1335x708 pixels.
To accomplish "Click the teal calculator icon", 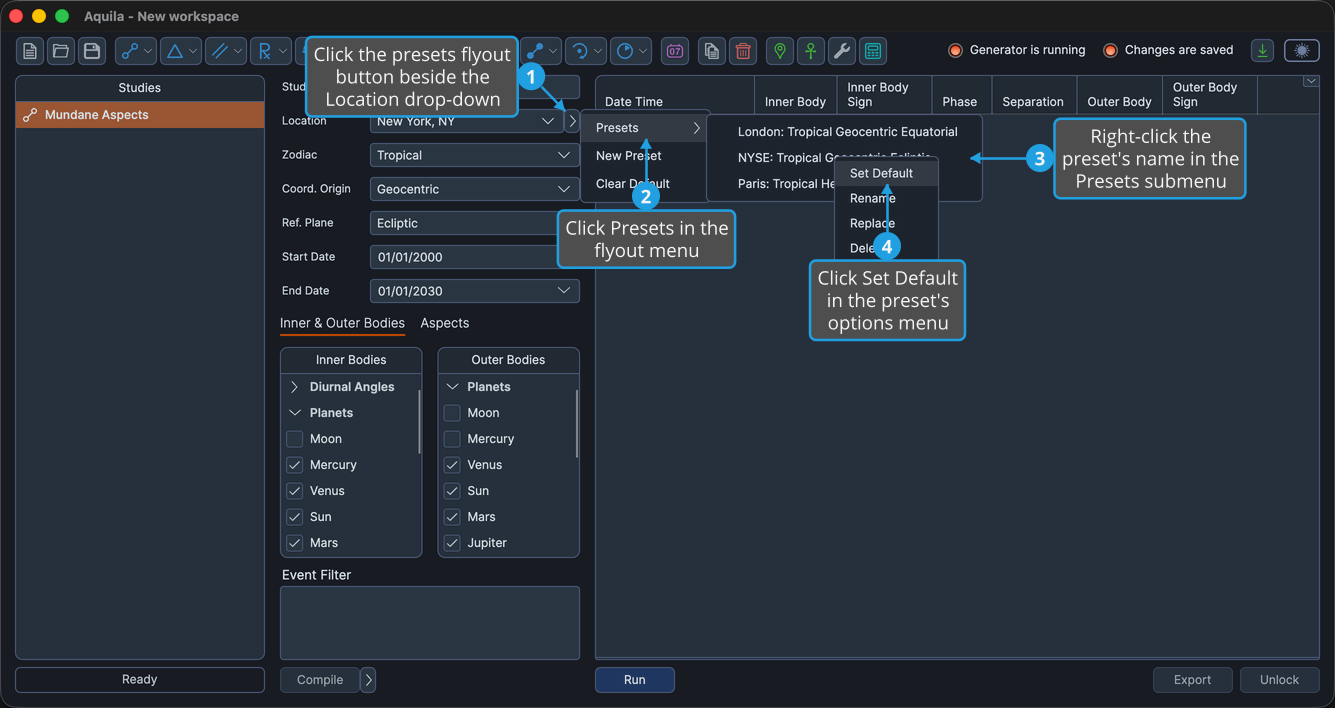I will (873, 51).
